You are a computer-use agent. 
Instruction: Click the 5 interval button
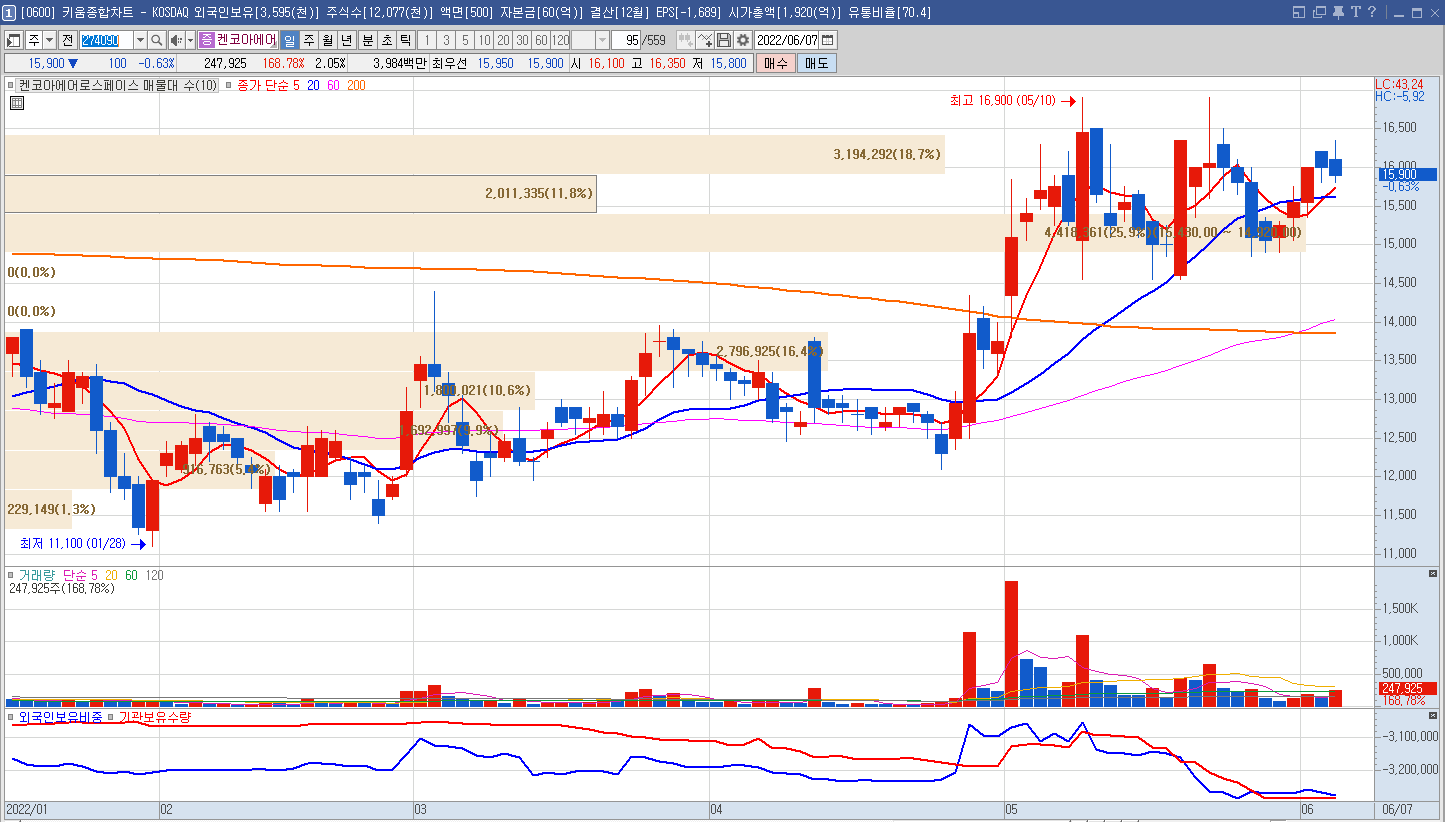pos(465,40)
